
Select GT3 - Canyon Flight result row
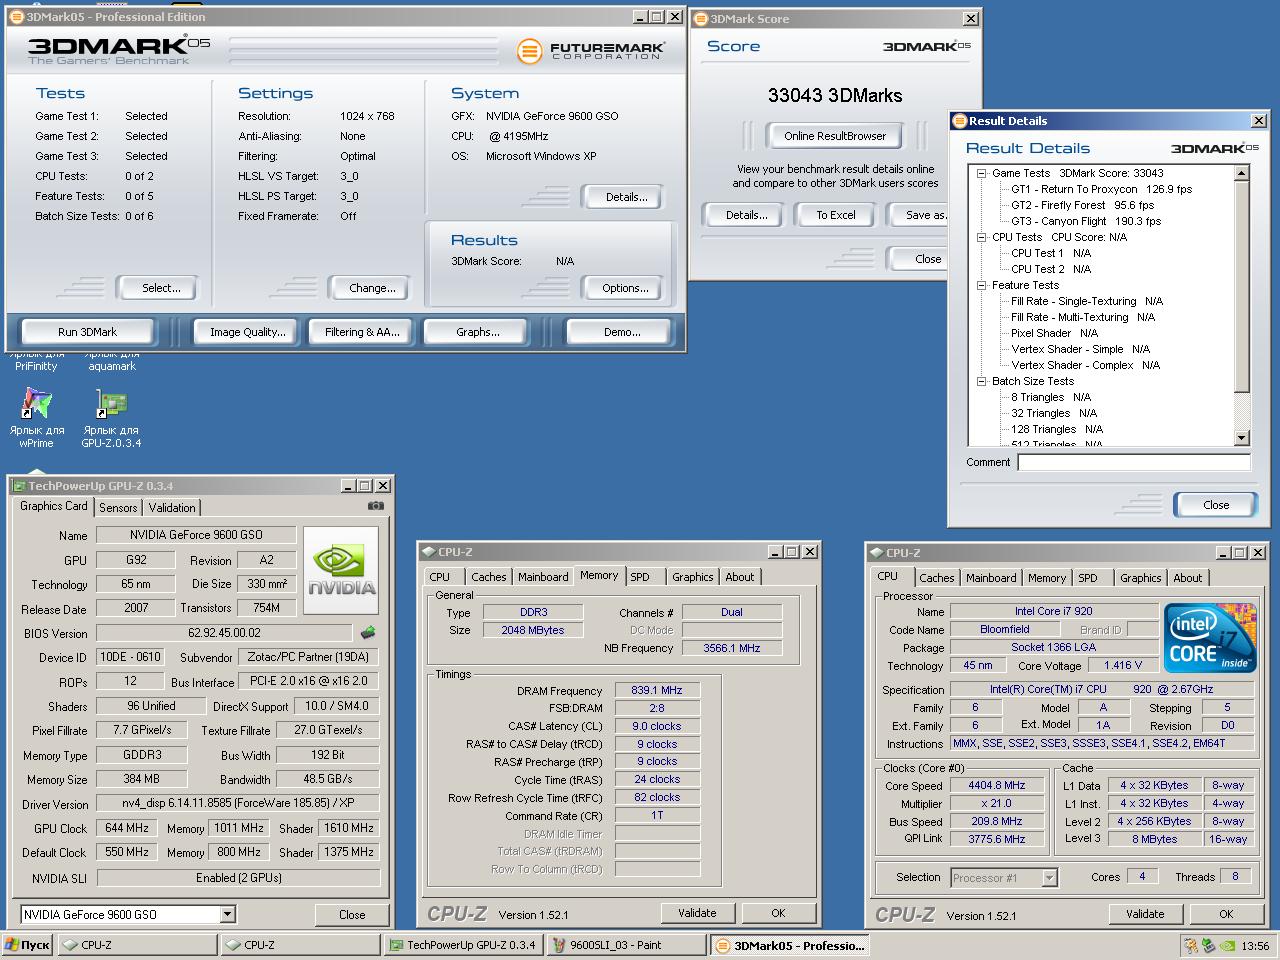coord(1086,221)
